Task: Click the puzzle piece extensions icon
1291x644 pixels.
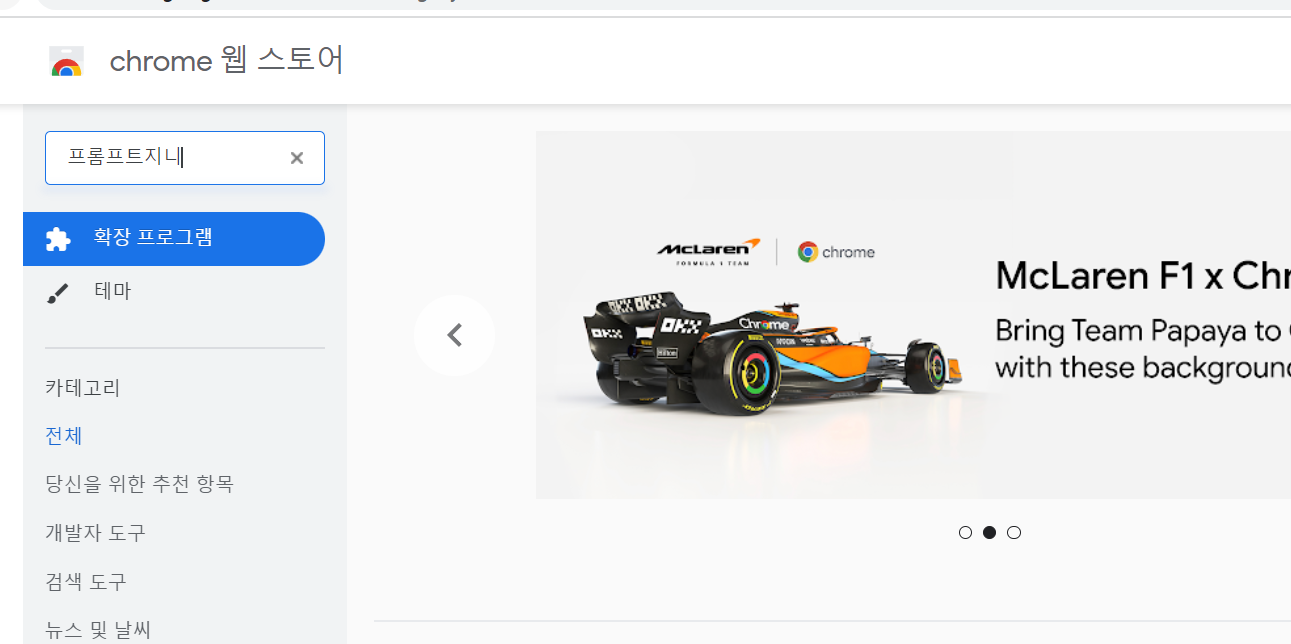Action: pyautogui.click(x=59, y=239)
